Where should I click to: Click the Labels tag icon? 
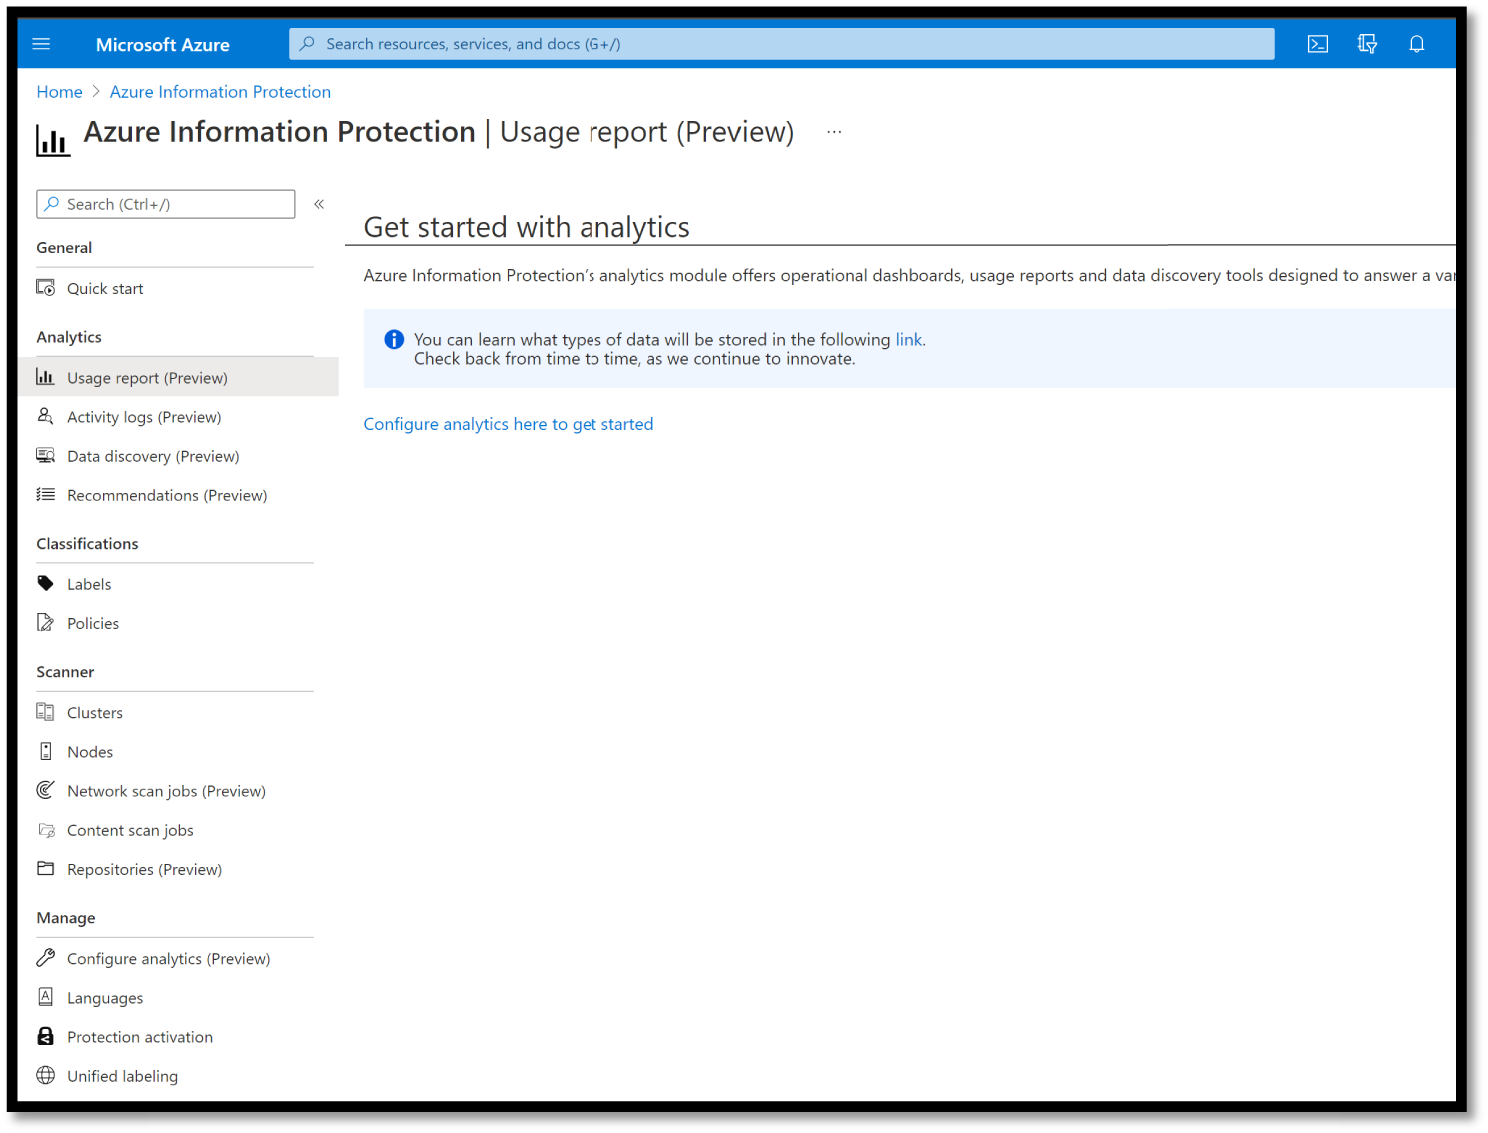click(x=45, y=583)
